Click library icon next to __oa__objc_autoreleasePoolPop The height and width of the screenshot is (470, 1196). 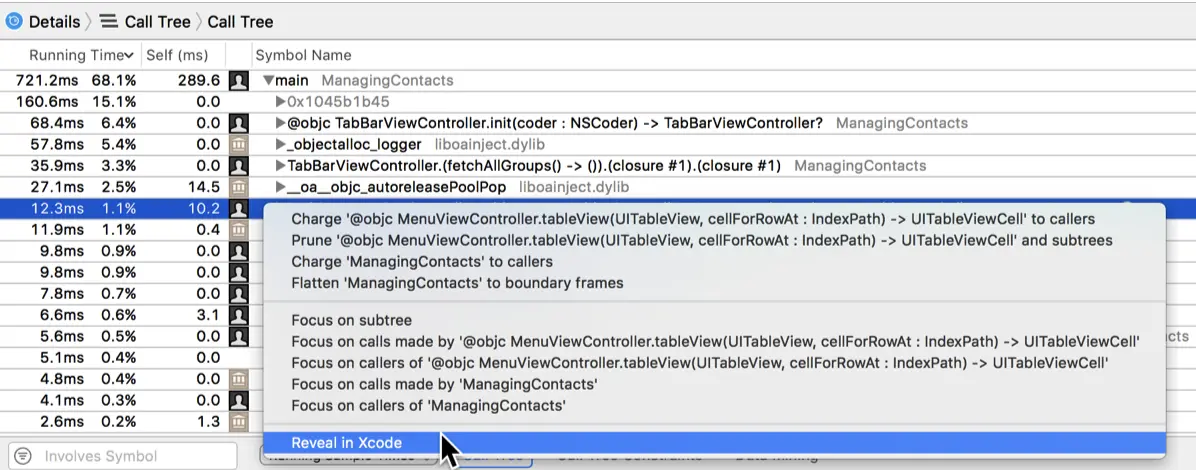click(x=239, y=187)
